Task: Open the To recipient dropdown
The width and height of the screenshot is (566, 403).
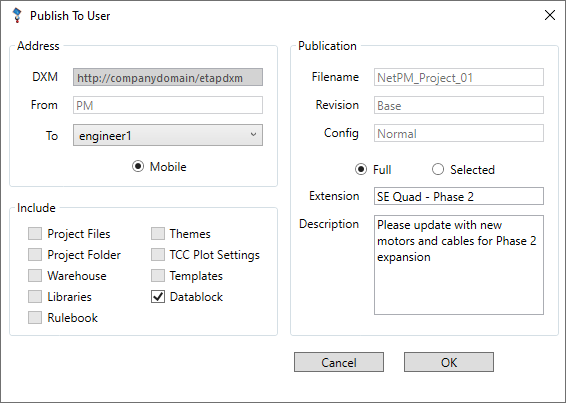Action: point(168,135)
